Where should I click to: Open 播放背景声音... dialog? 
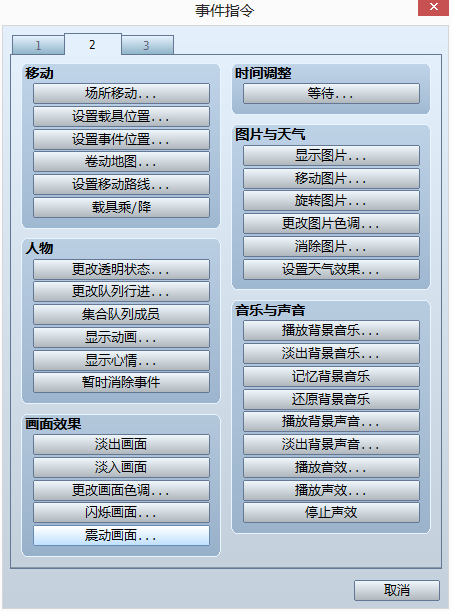click(x=331, y=422)
